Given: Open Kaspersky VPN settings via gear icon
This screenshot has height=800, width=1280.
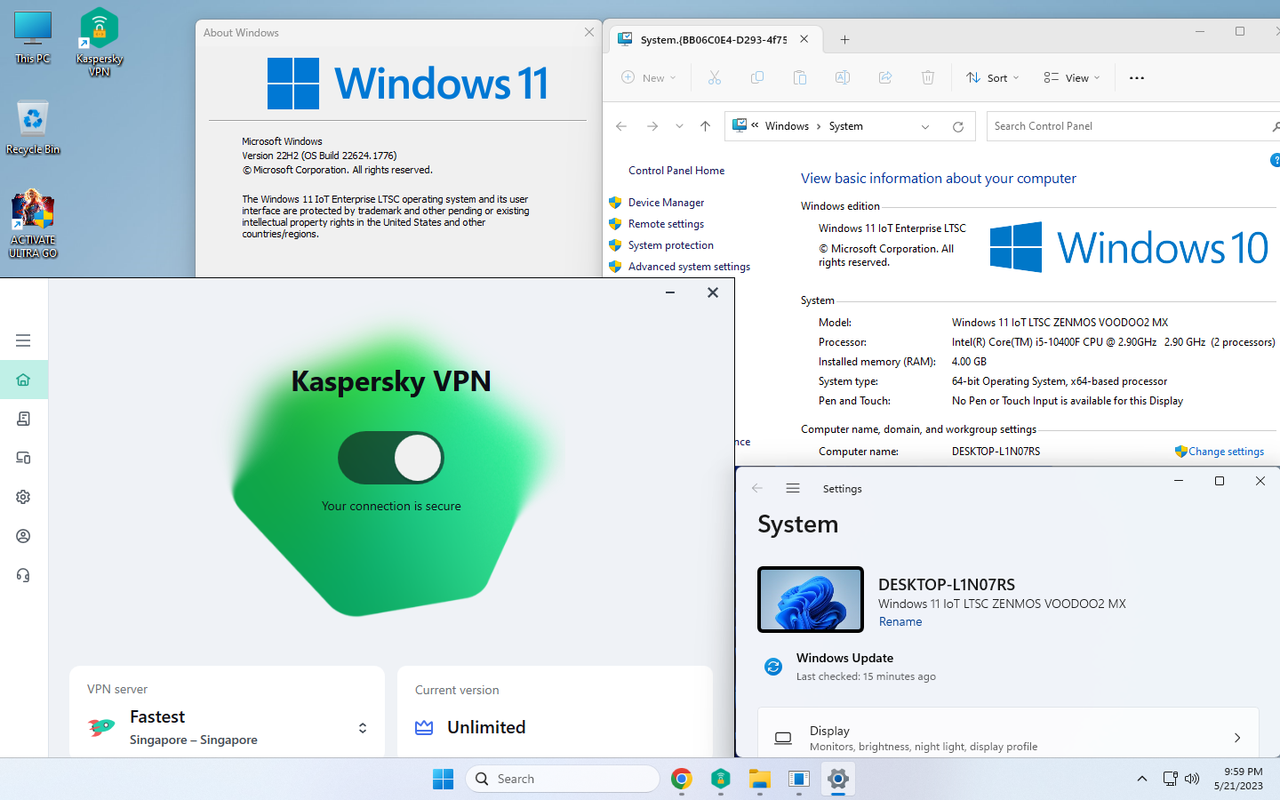Looking at the screenshot, I should point(23,497).
